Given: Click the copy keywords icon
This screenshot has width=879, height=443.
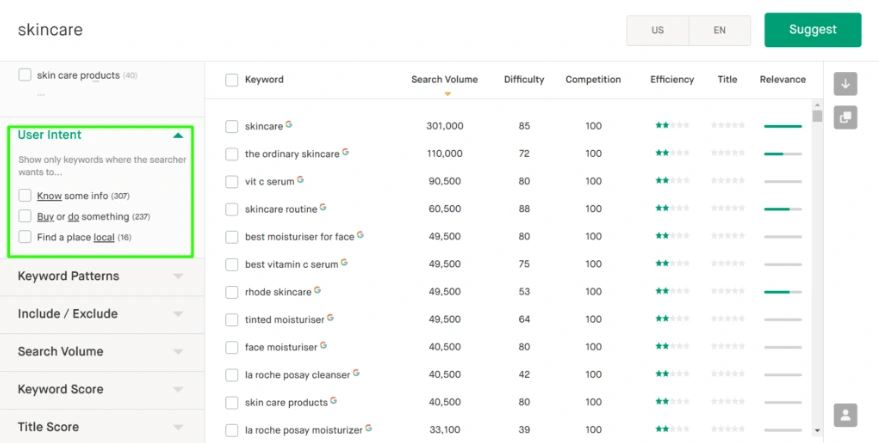Looking at the screenshot, I should (x=845, y=118).
